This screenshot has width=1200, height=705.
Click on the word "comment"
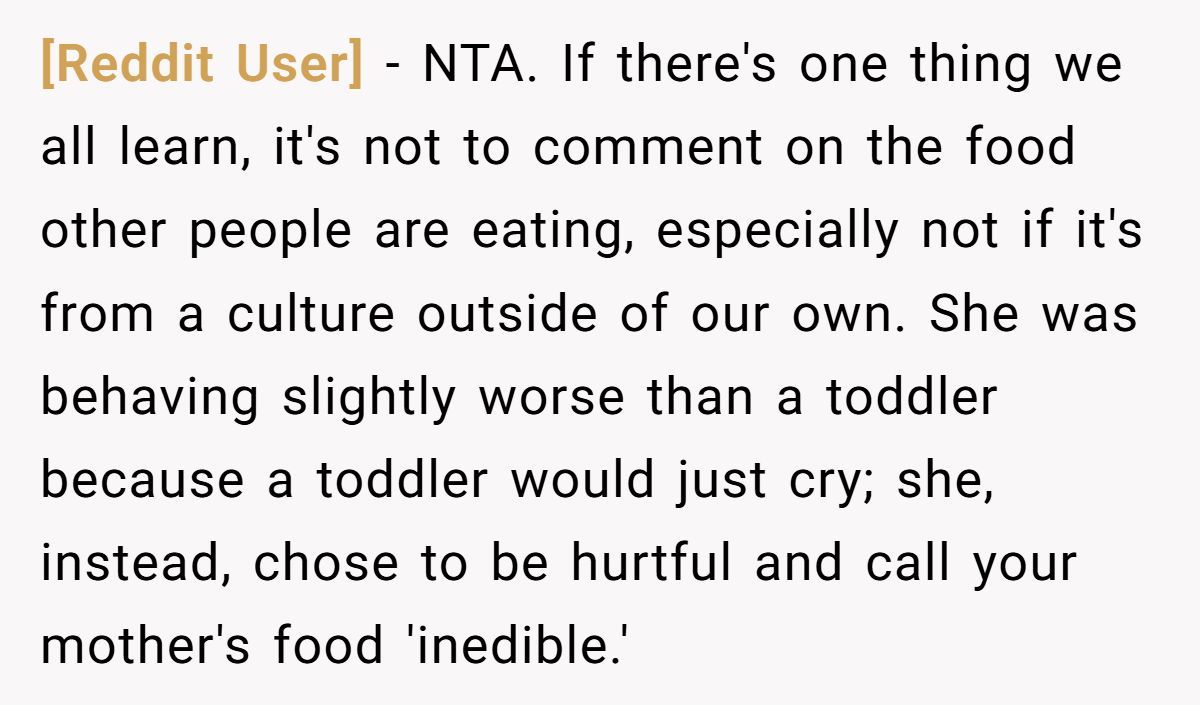point(647,149)
